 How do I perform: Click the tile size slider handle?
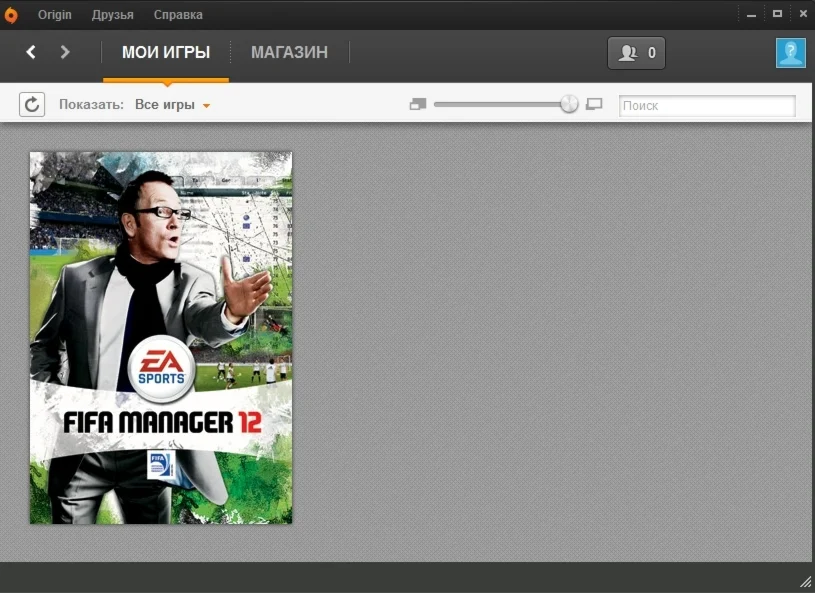click(x=568, y=103)
